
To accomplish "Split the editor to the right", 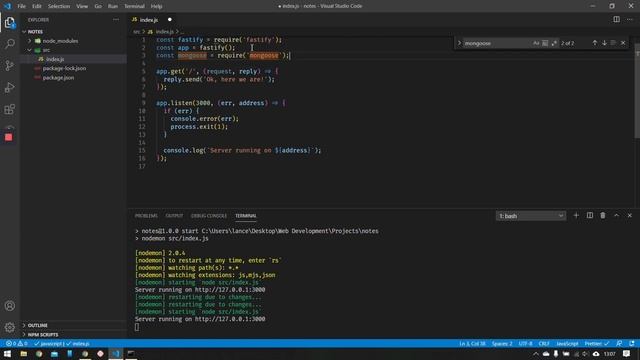I will point(616,19).
